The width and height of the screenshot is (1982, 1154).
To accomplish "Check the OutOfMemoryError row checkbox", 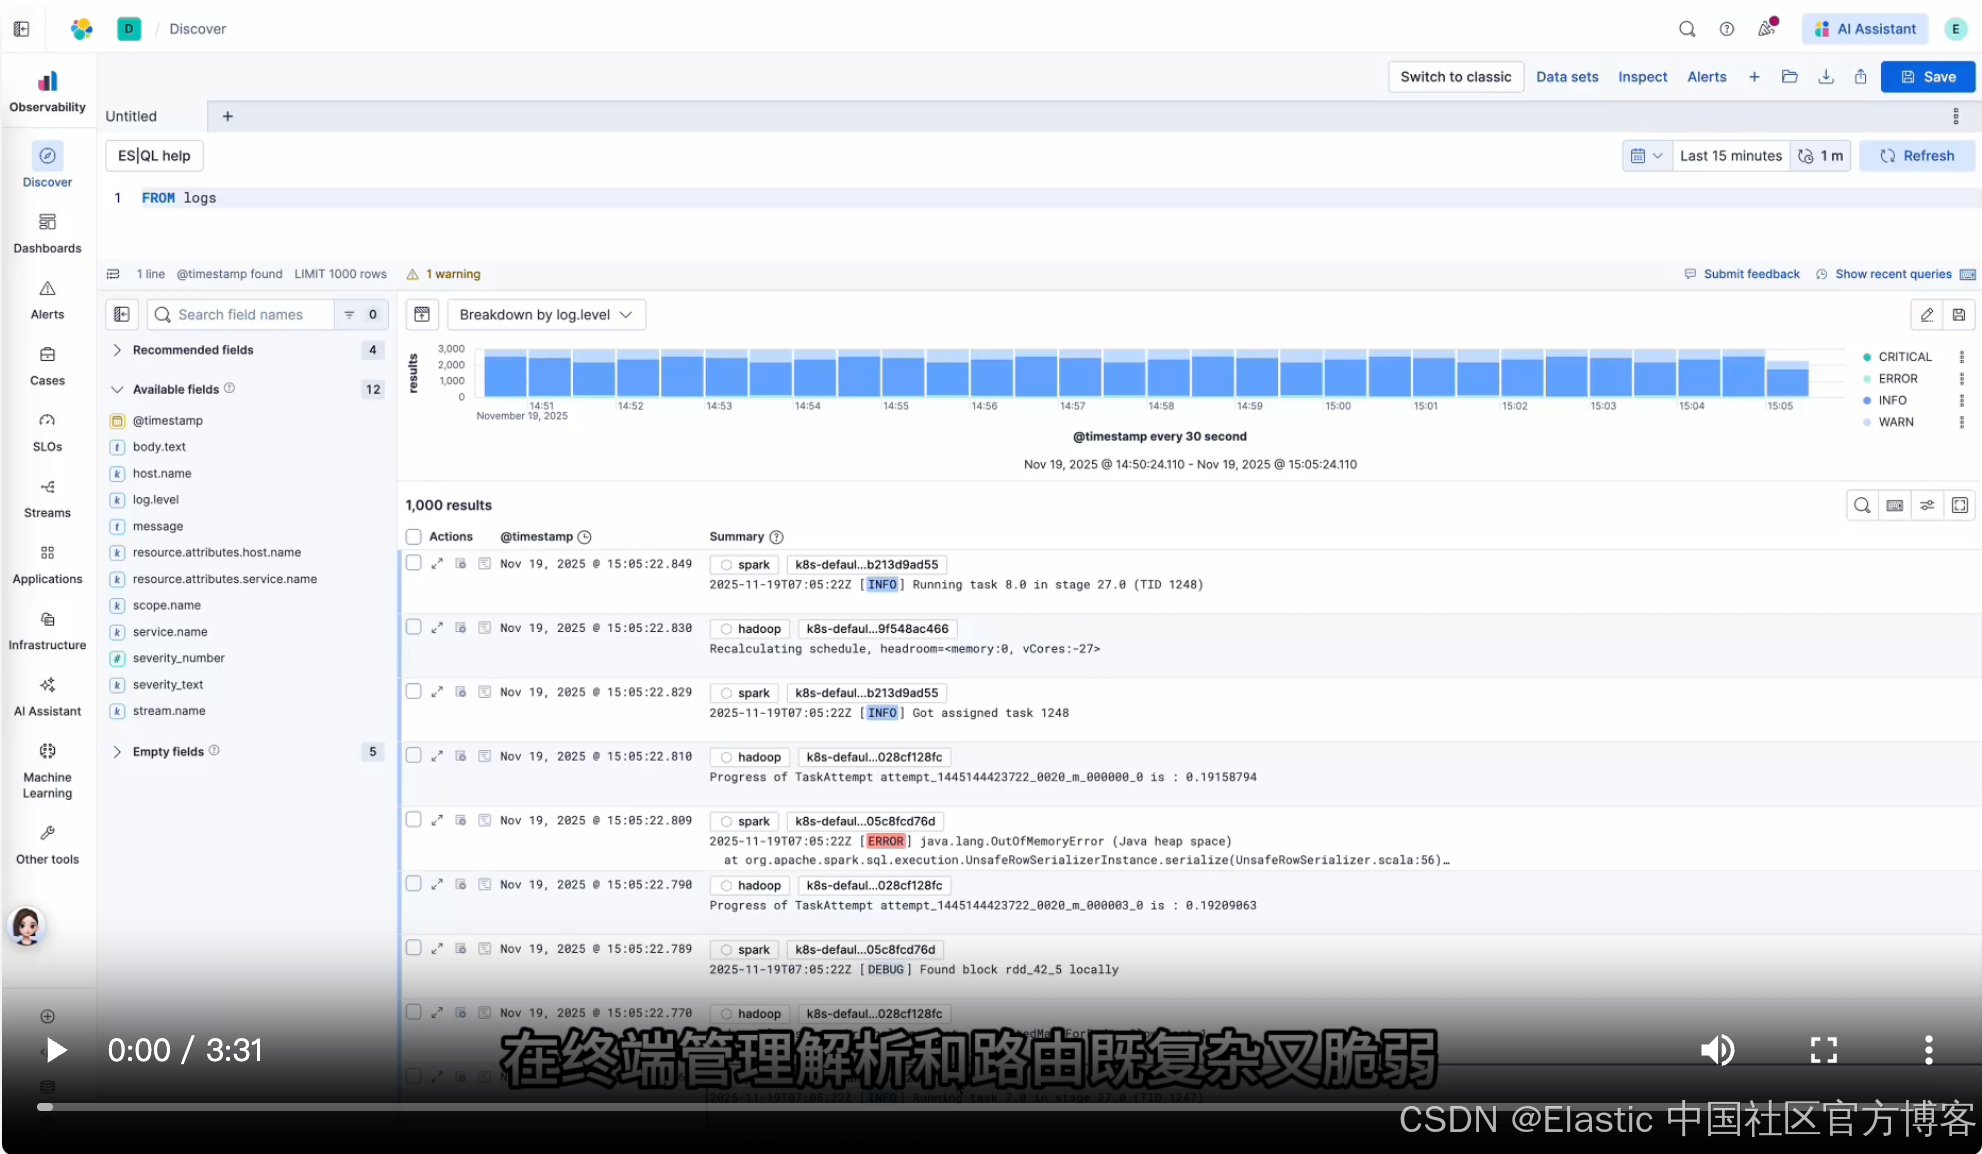I will pyautogui.click(x=413, y=819).
